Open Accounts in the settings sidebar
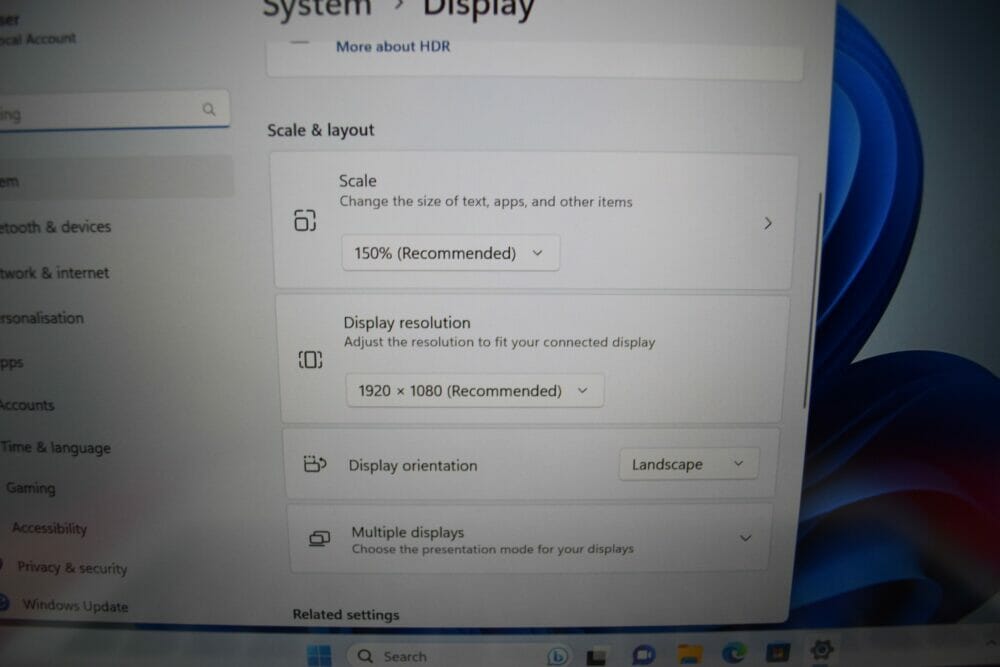Screen dimensions: 1000x667 click(x=27, y=405)
